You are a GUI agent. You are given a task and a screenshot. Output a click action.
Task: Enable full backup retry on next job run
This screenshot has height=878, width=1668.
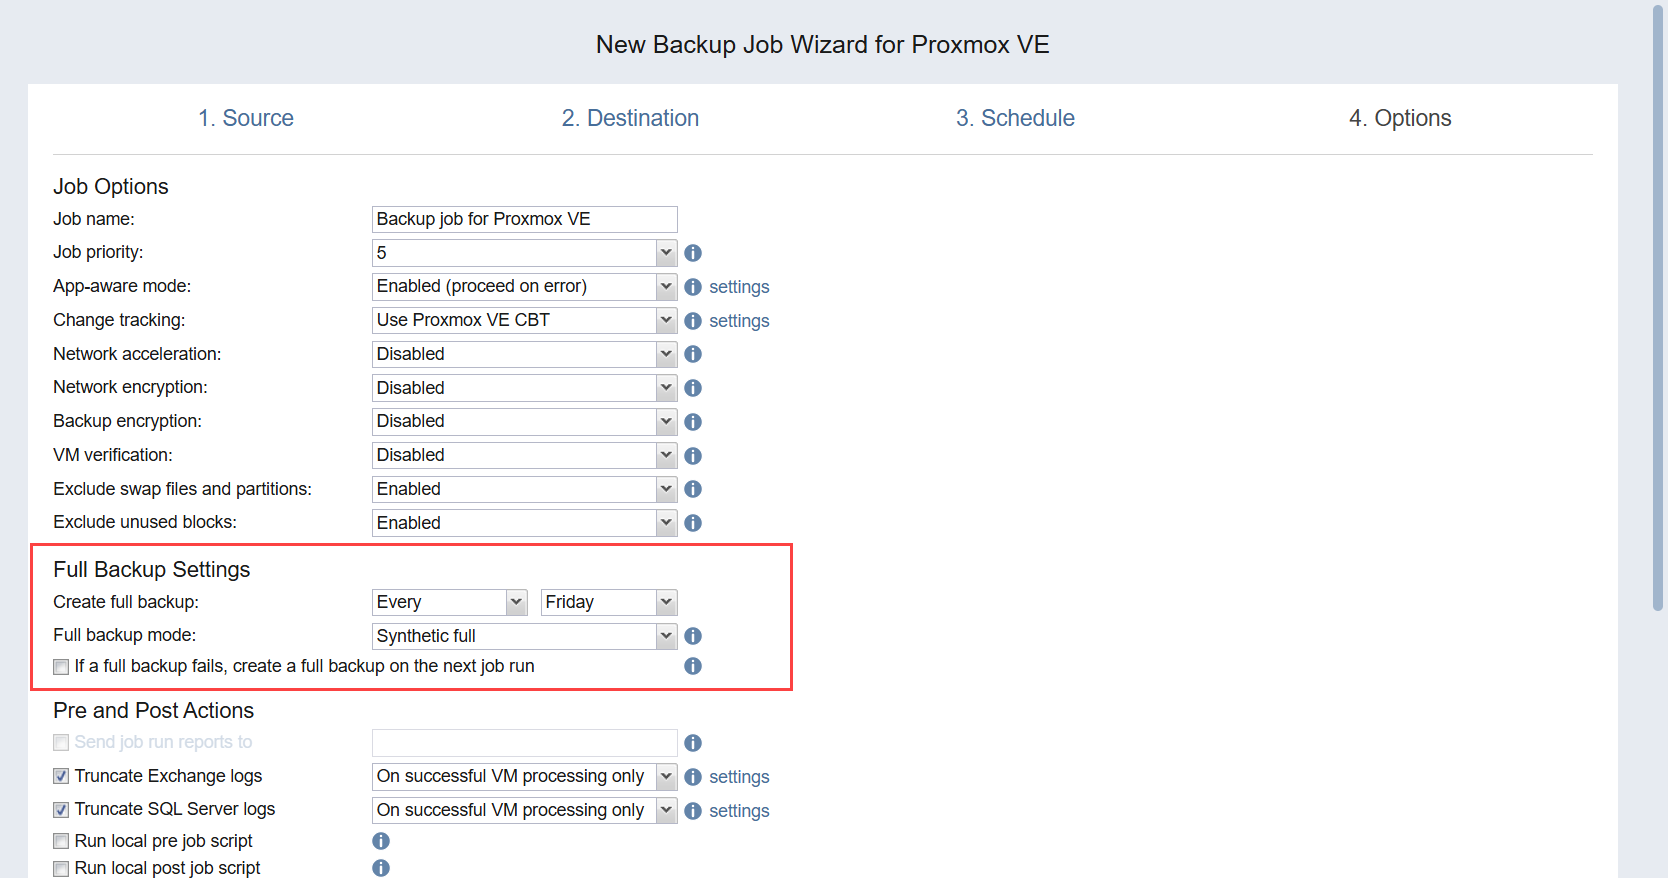click(x=62, y=667)
